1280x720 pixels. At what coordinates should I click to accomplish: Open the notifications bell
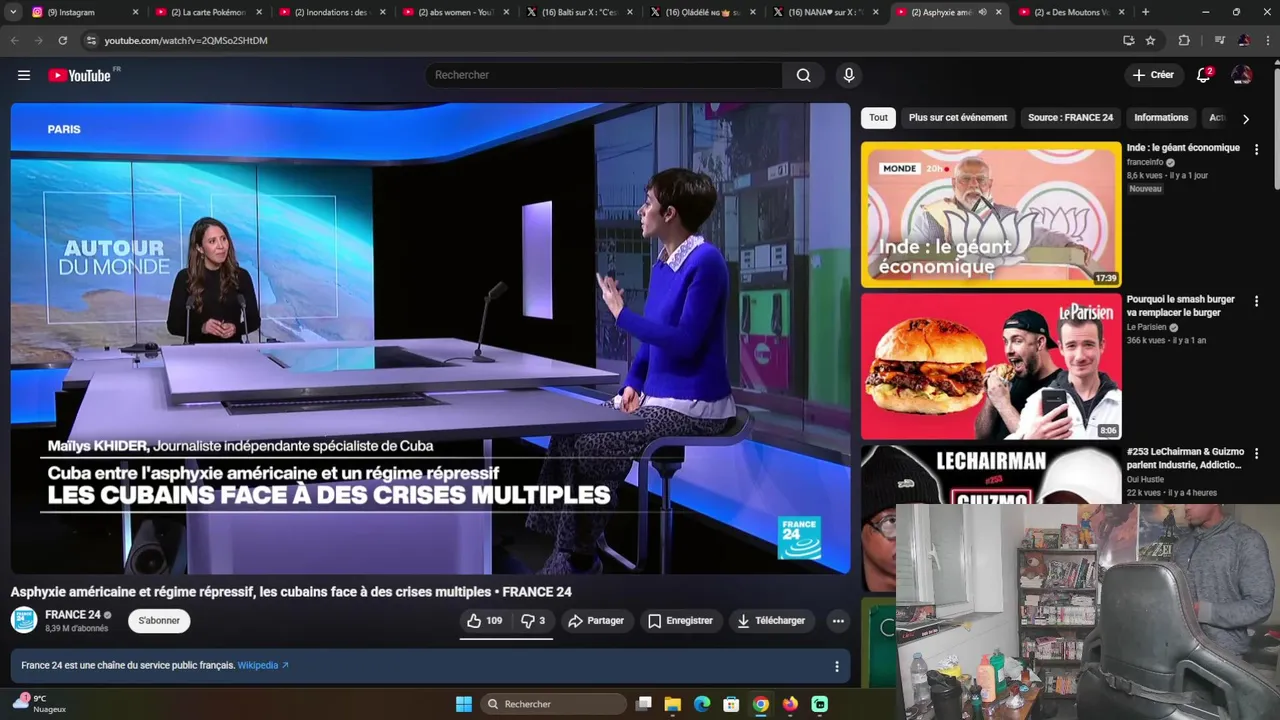1204,75
